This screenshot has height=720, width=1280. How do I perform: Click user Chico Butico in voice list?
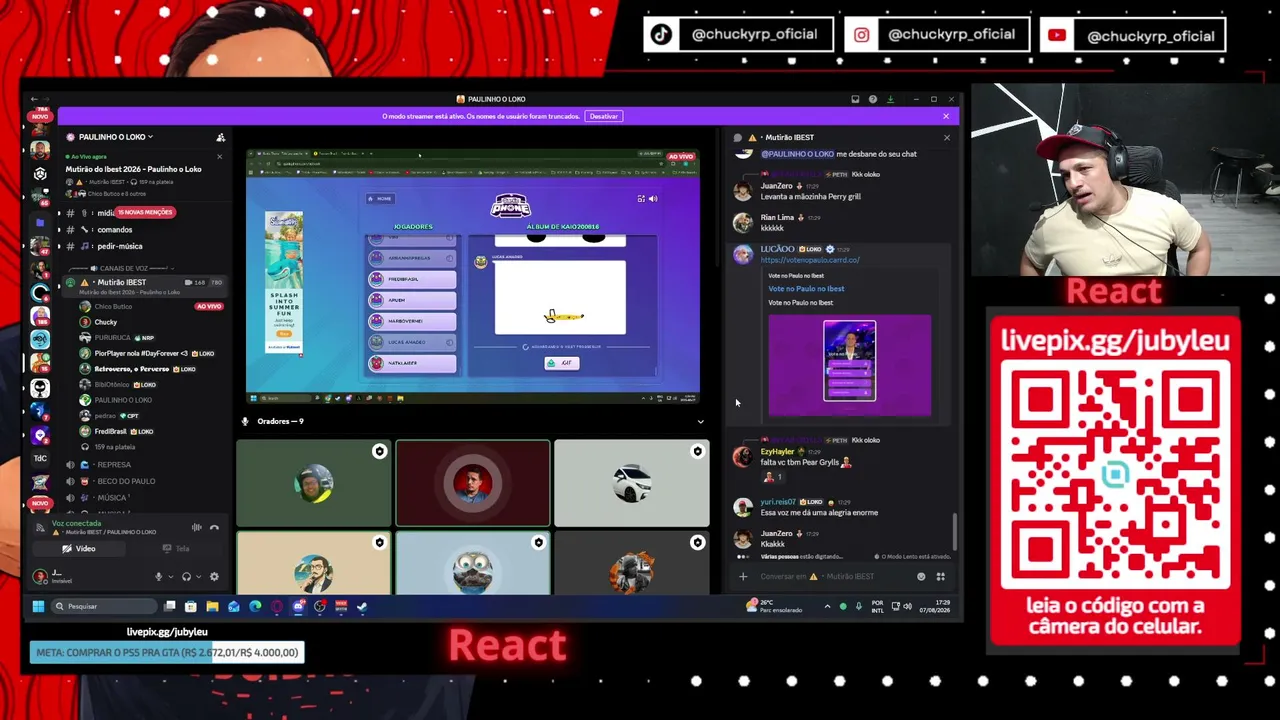[113, 307]
